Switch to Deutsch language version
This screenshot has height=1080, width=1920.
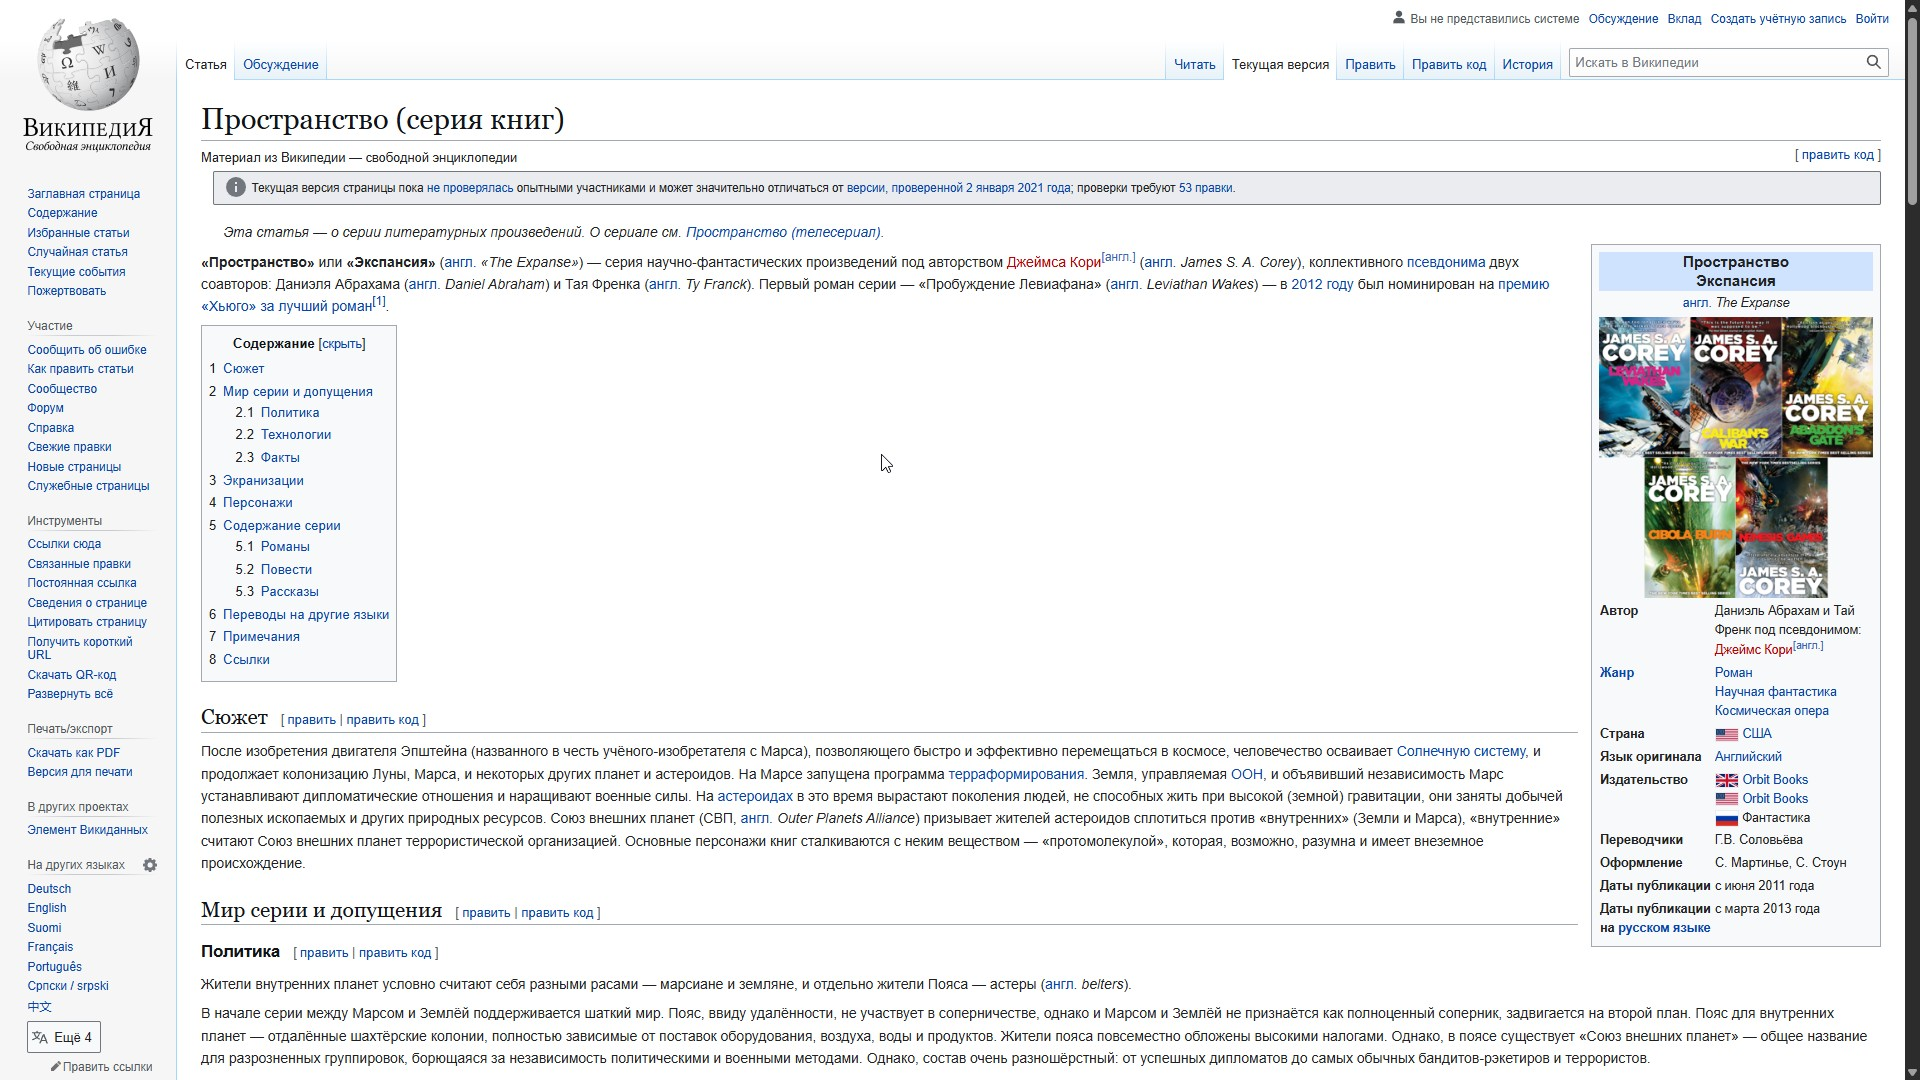pos(49,889)
